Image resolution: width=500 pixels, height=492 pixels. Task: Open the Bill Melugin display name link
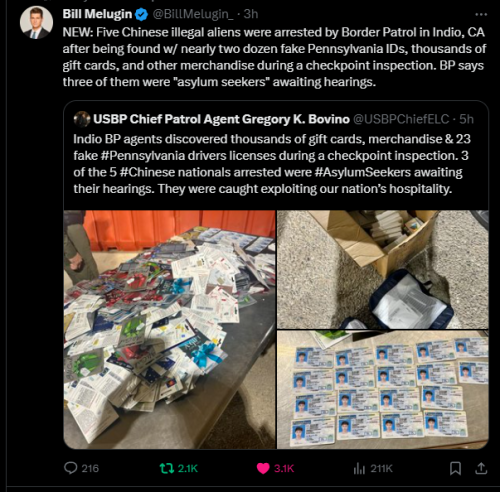click(x=97, y=14)
